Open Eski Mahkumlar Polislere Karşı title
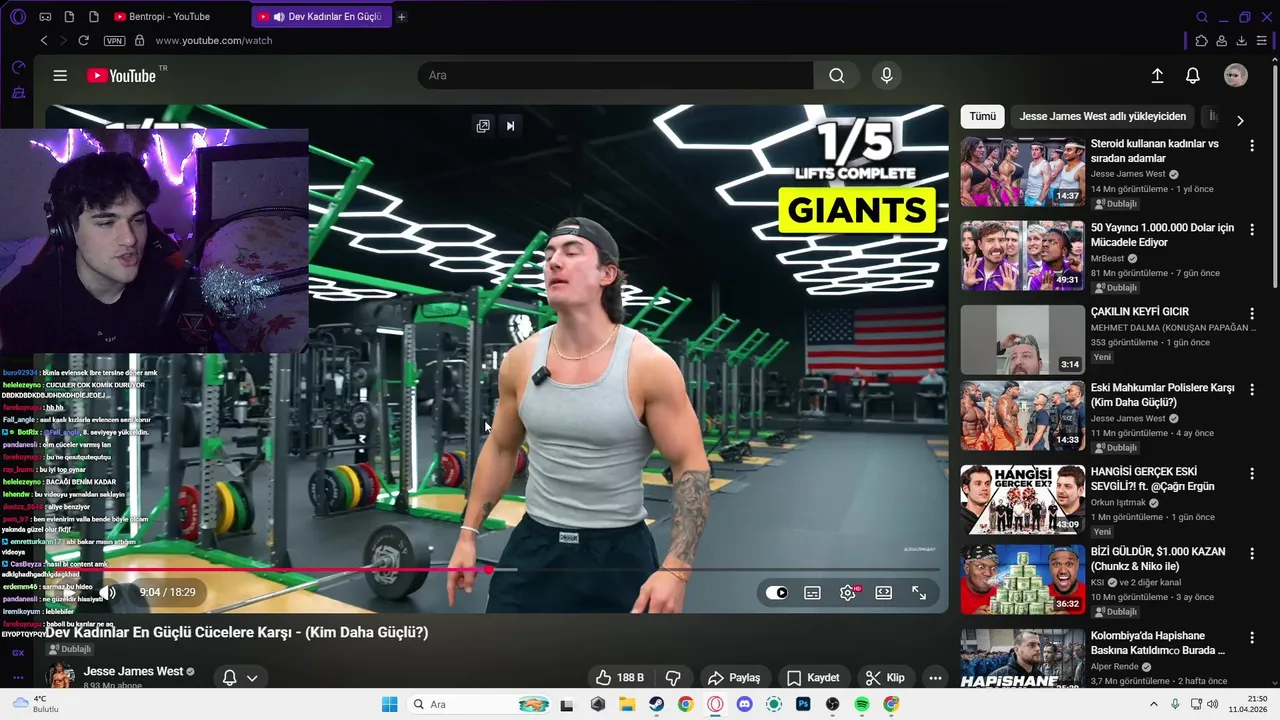Screen dimensions: 1280x720 1162,395
